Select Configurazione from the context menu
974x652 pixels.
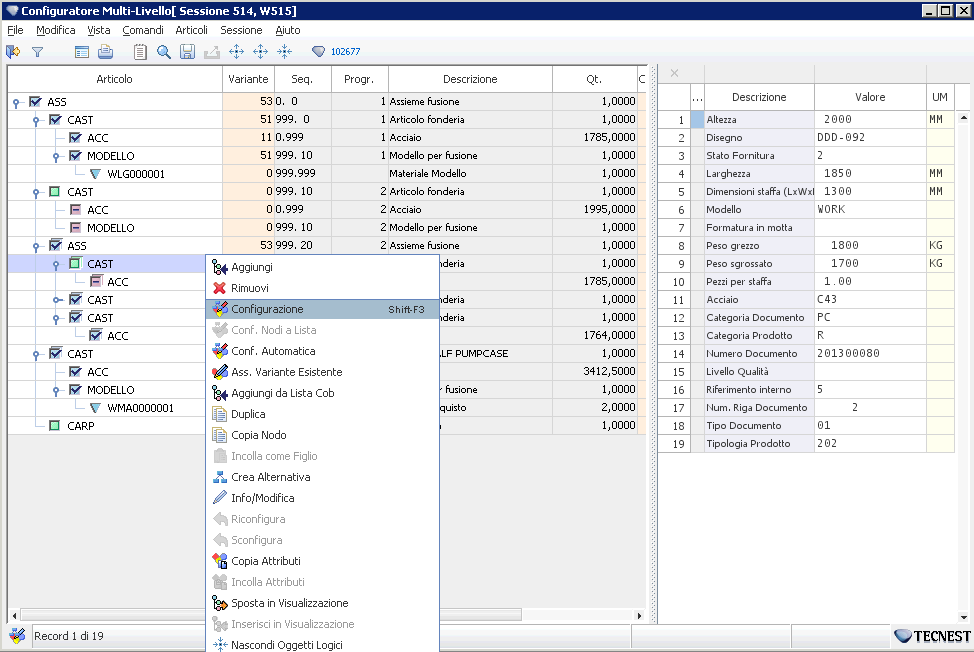pyautogui.click(x=322, y=309)
